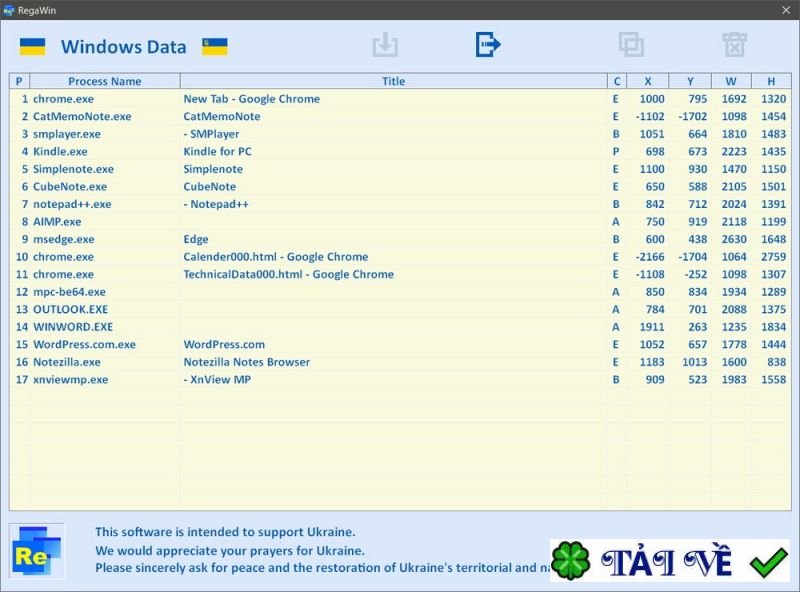800x592 pixels.
Task: Click the Calender000.html - Google Chrome title
Action: click(276, 257)
